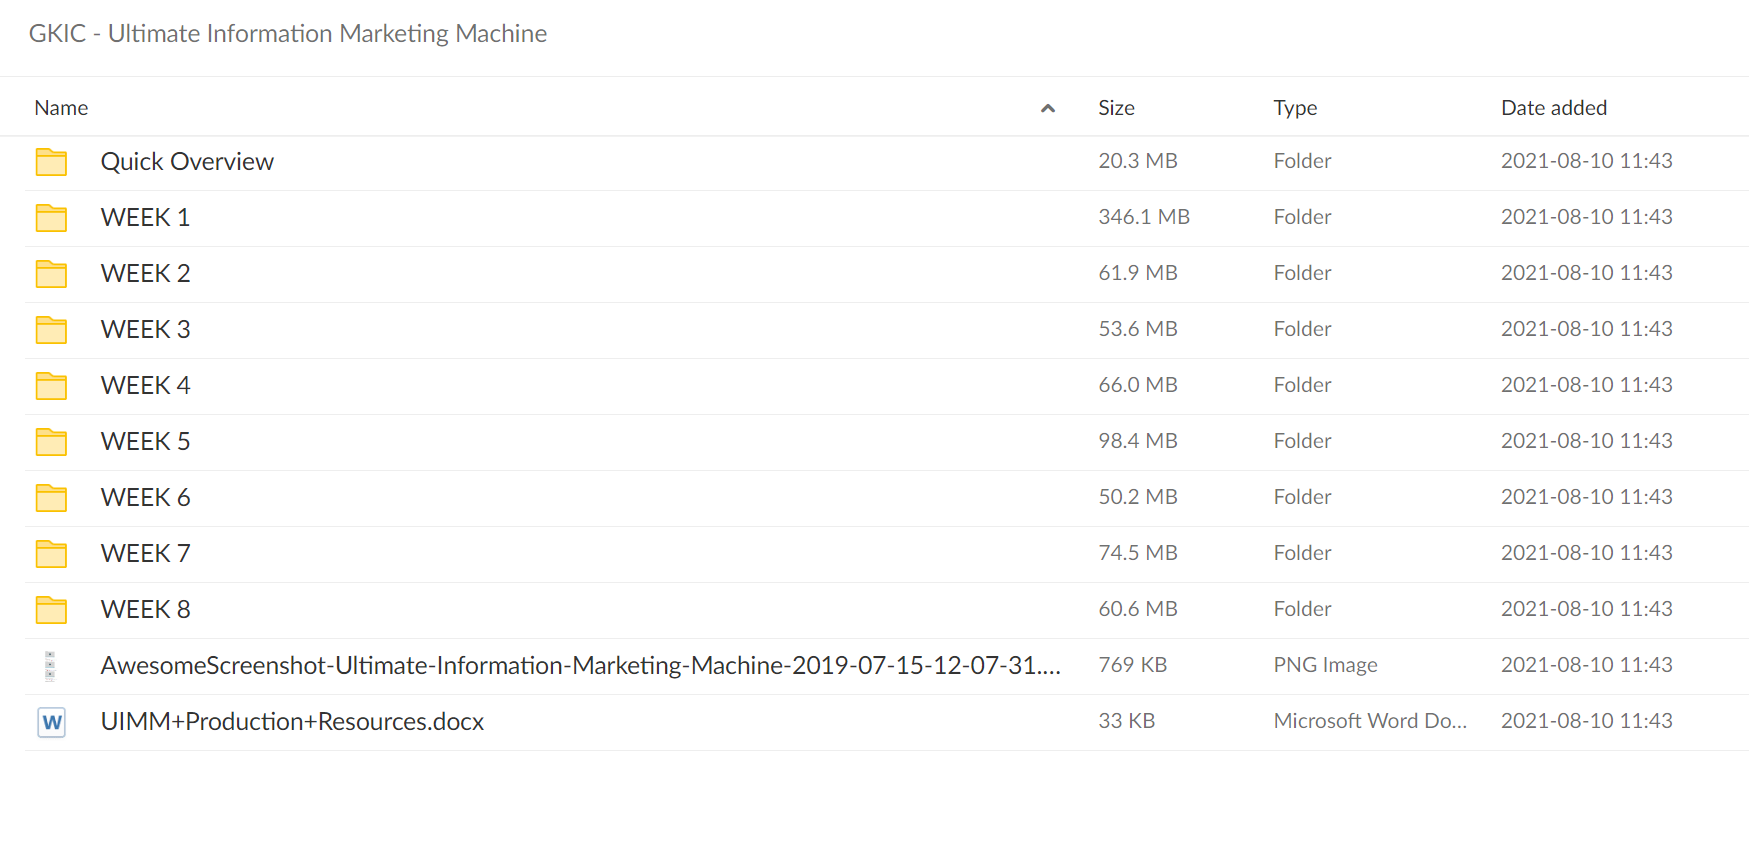
Task: Click the date added cell for WEEK 8
Action: coord(1587,609)
